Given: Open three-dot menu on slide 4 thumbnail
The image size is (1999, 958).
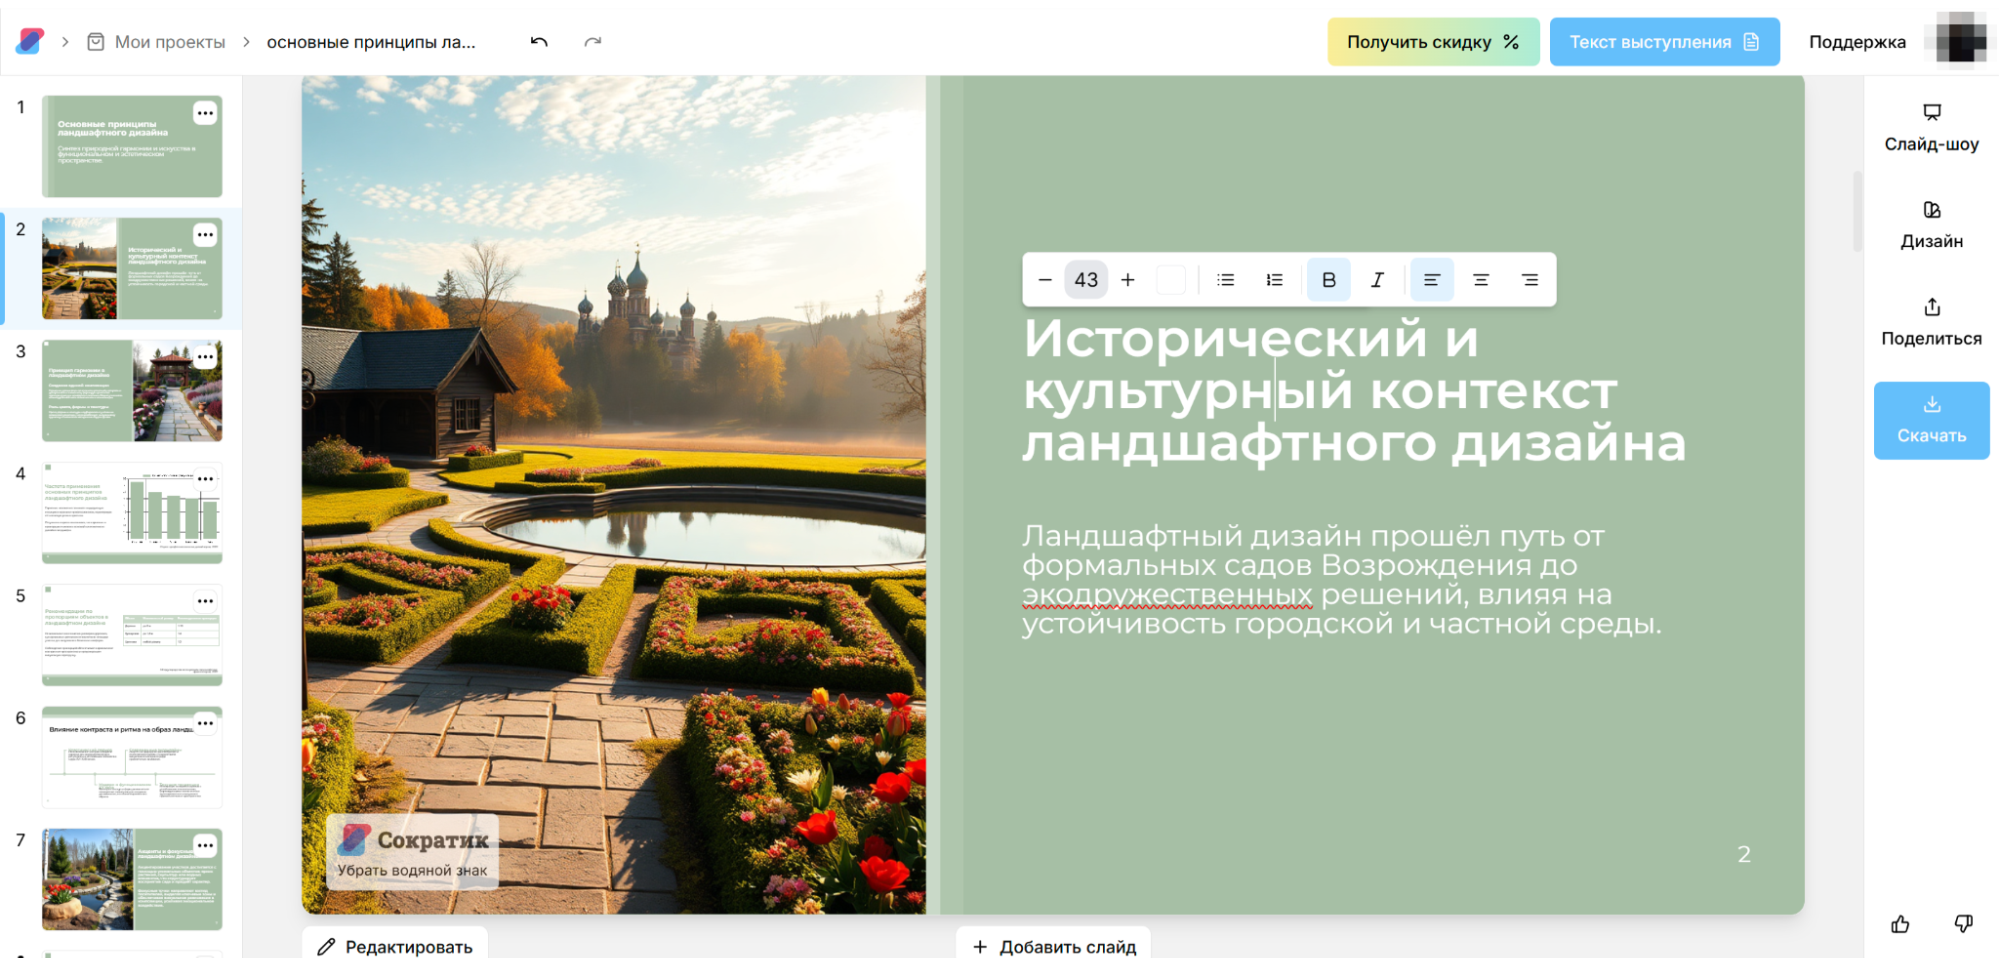Looking at the screenshot, I should (x=205, y=479).
